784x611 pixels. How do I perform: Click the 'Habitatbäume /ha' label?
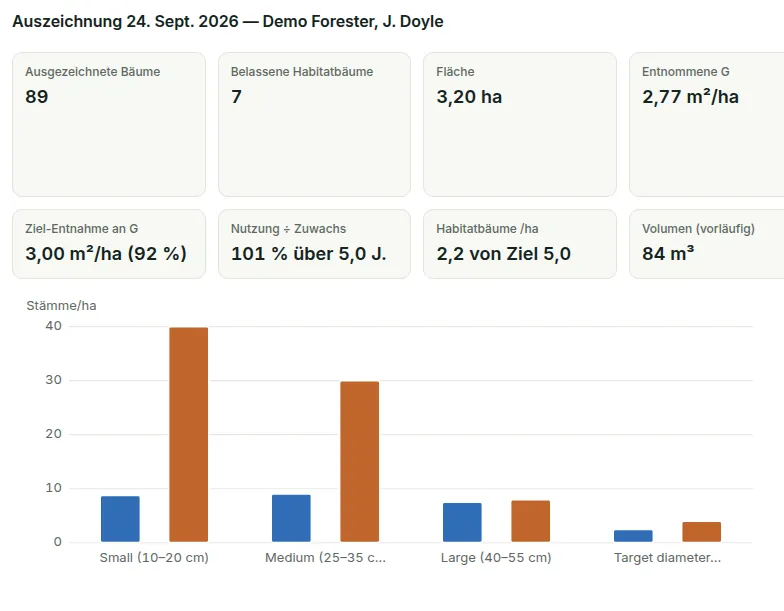(488, 228)
